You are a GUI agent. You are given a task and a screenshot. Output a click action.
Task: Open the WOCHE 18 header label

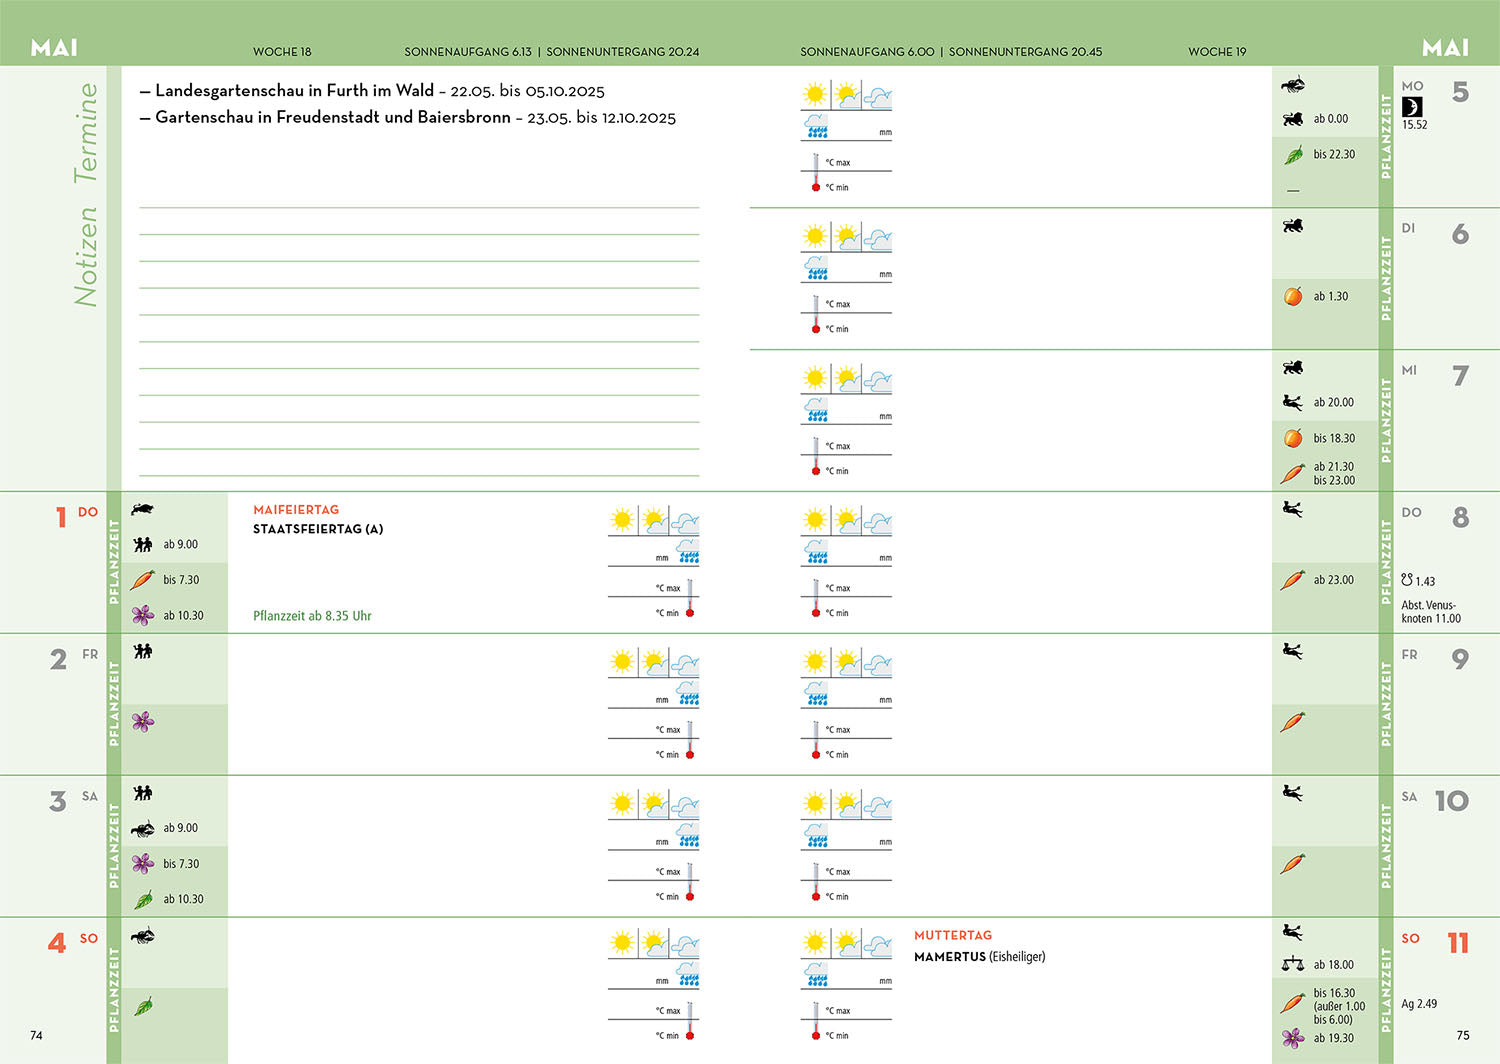pyautogui.click(x=282, y=52)
